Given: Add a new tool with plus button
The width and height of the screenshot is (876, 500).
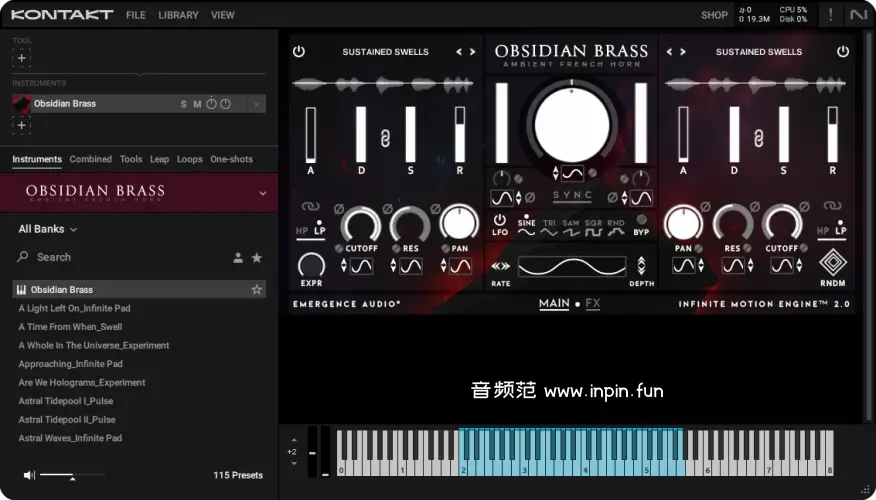Looking at the screenshot, I should pos(21,58).
